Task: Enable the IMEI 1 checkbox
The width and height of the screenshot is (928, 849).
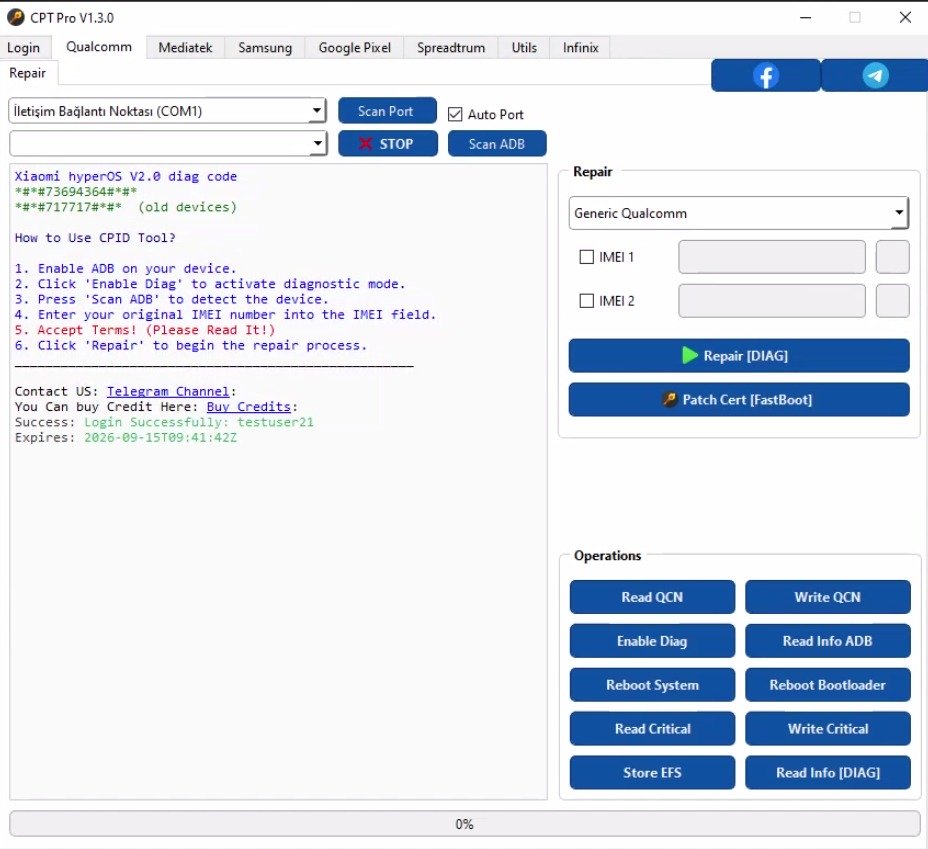Action: [x=586, y=257]
